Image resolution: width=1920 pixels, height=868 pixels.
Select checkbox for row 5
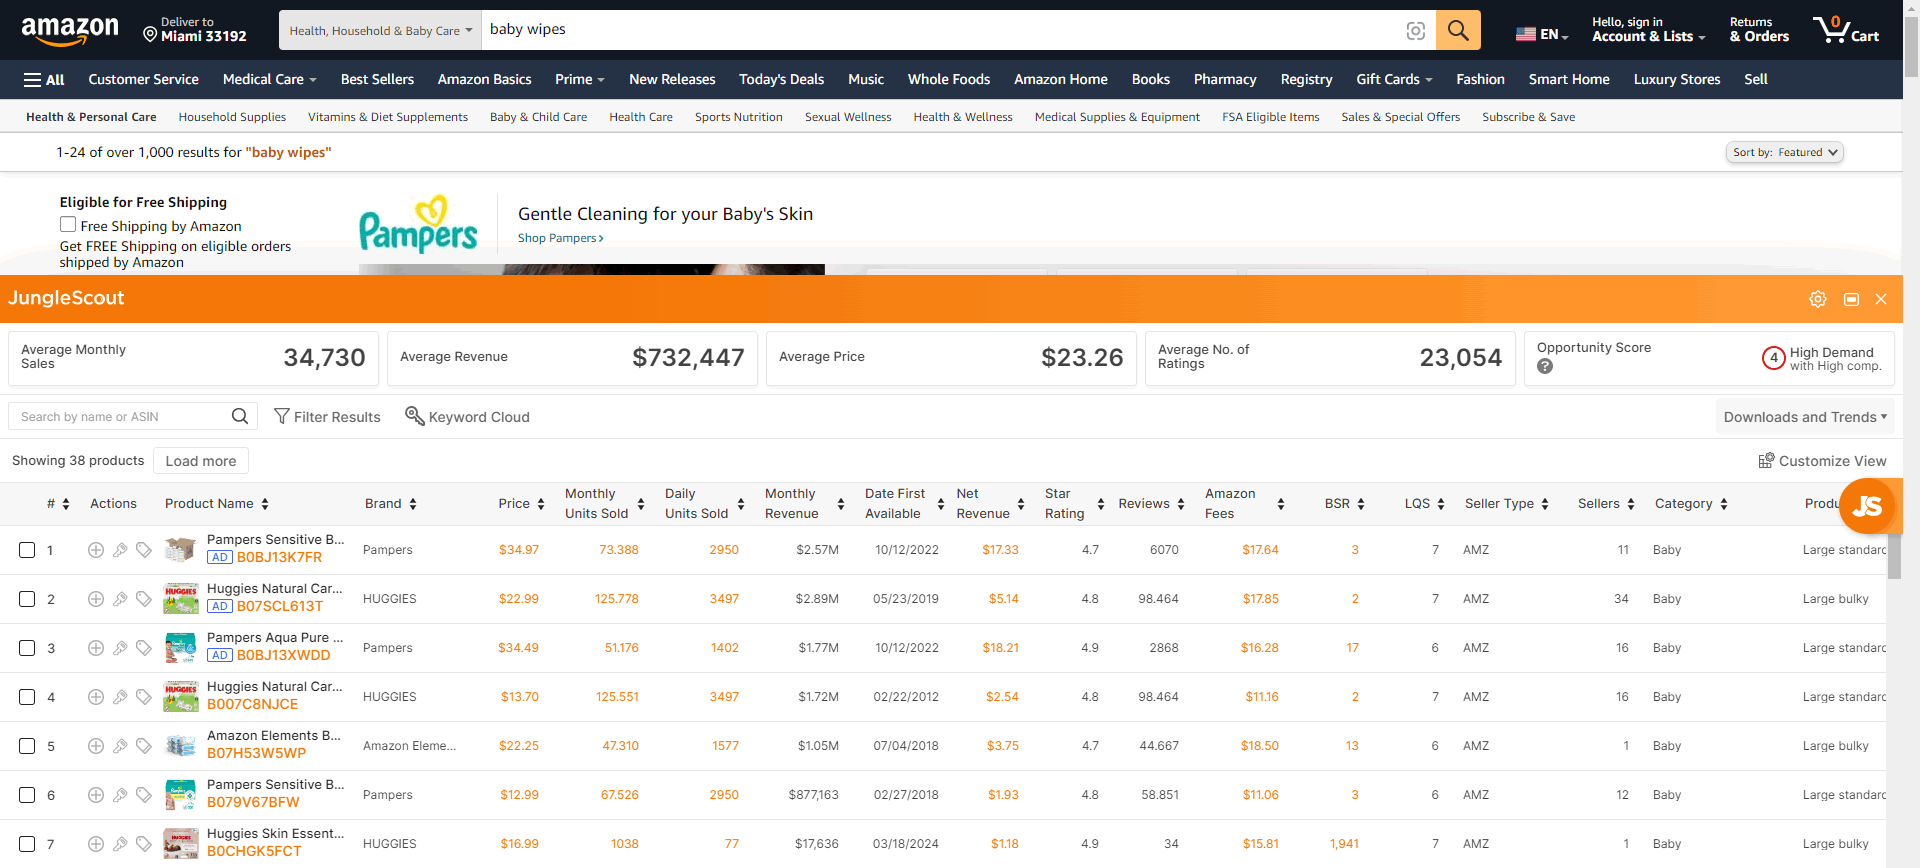[27, 746]
